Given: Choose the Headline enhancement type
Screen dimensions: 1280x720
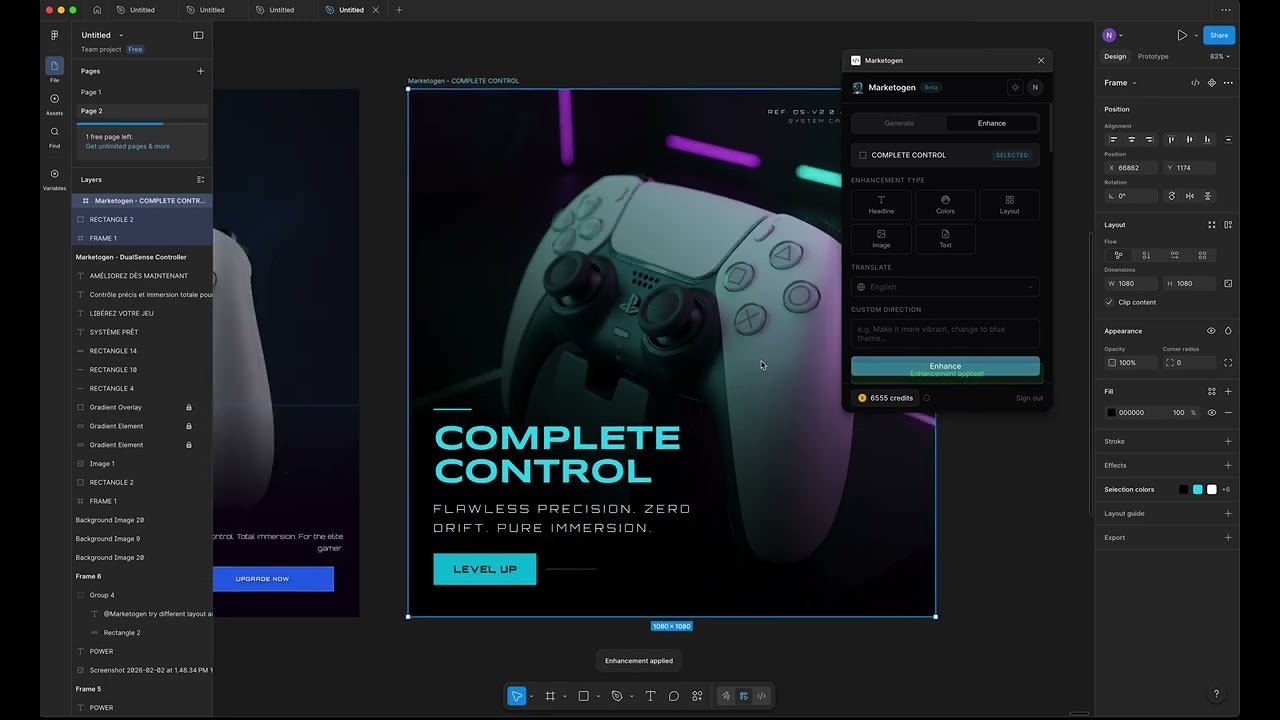Looking at the screenshot, I should coord(881,205).
